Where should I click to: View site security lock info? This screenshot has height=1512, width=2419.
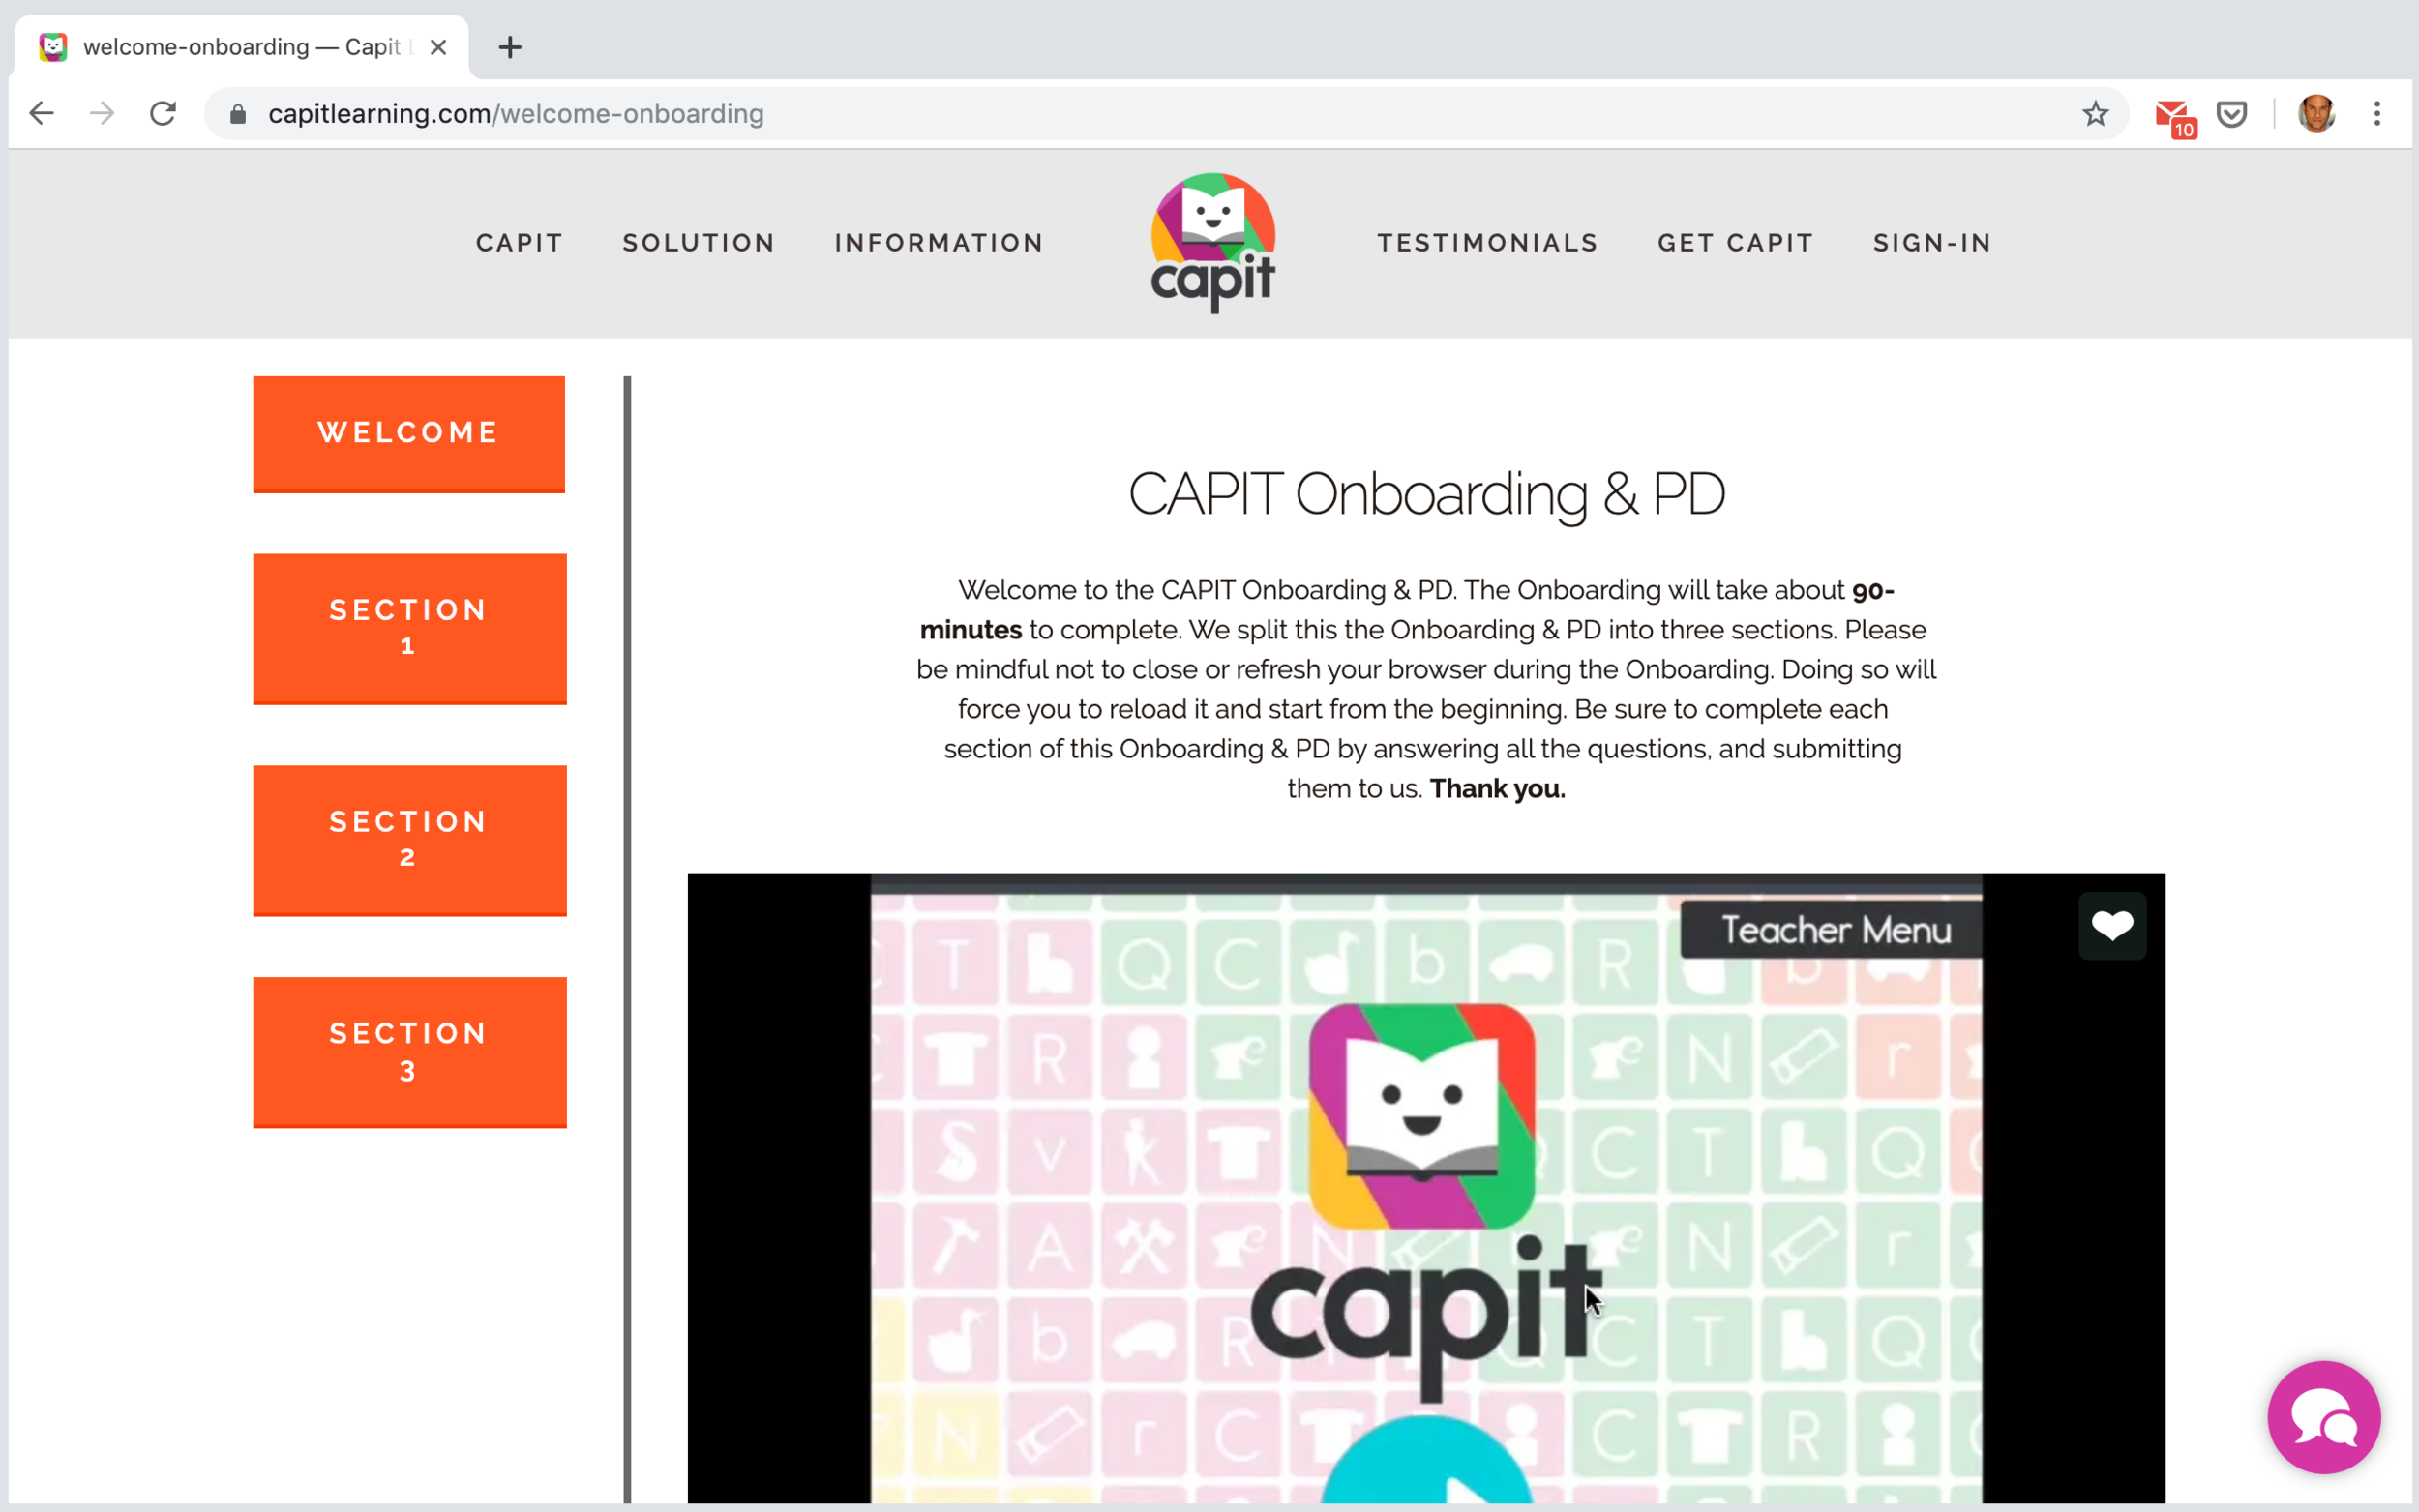238,114
